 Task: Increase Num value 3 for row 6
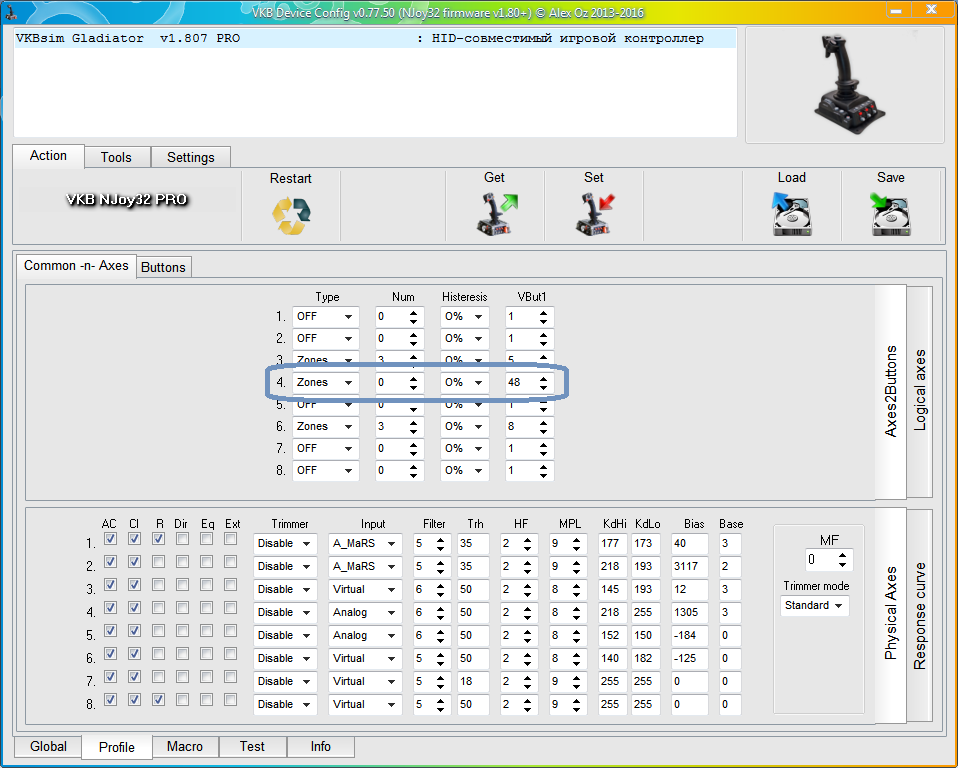point(414,423)
